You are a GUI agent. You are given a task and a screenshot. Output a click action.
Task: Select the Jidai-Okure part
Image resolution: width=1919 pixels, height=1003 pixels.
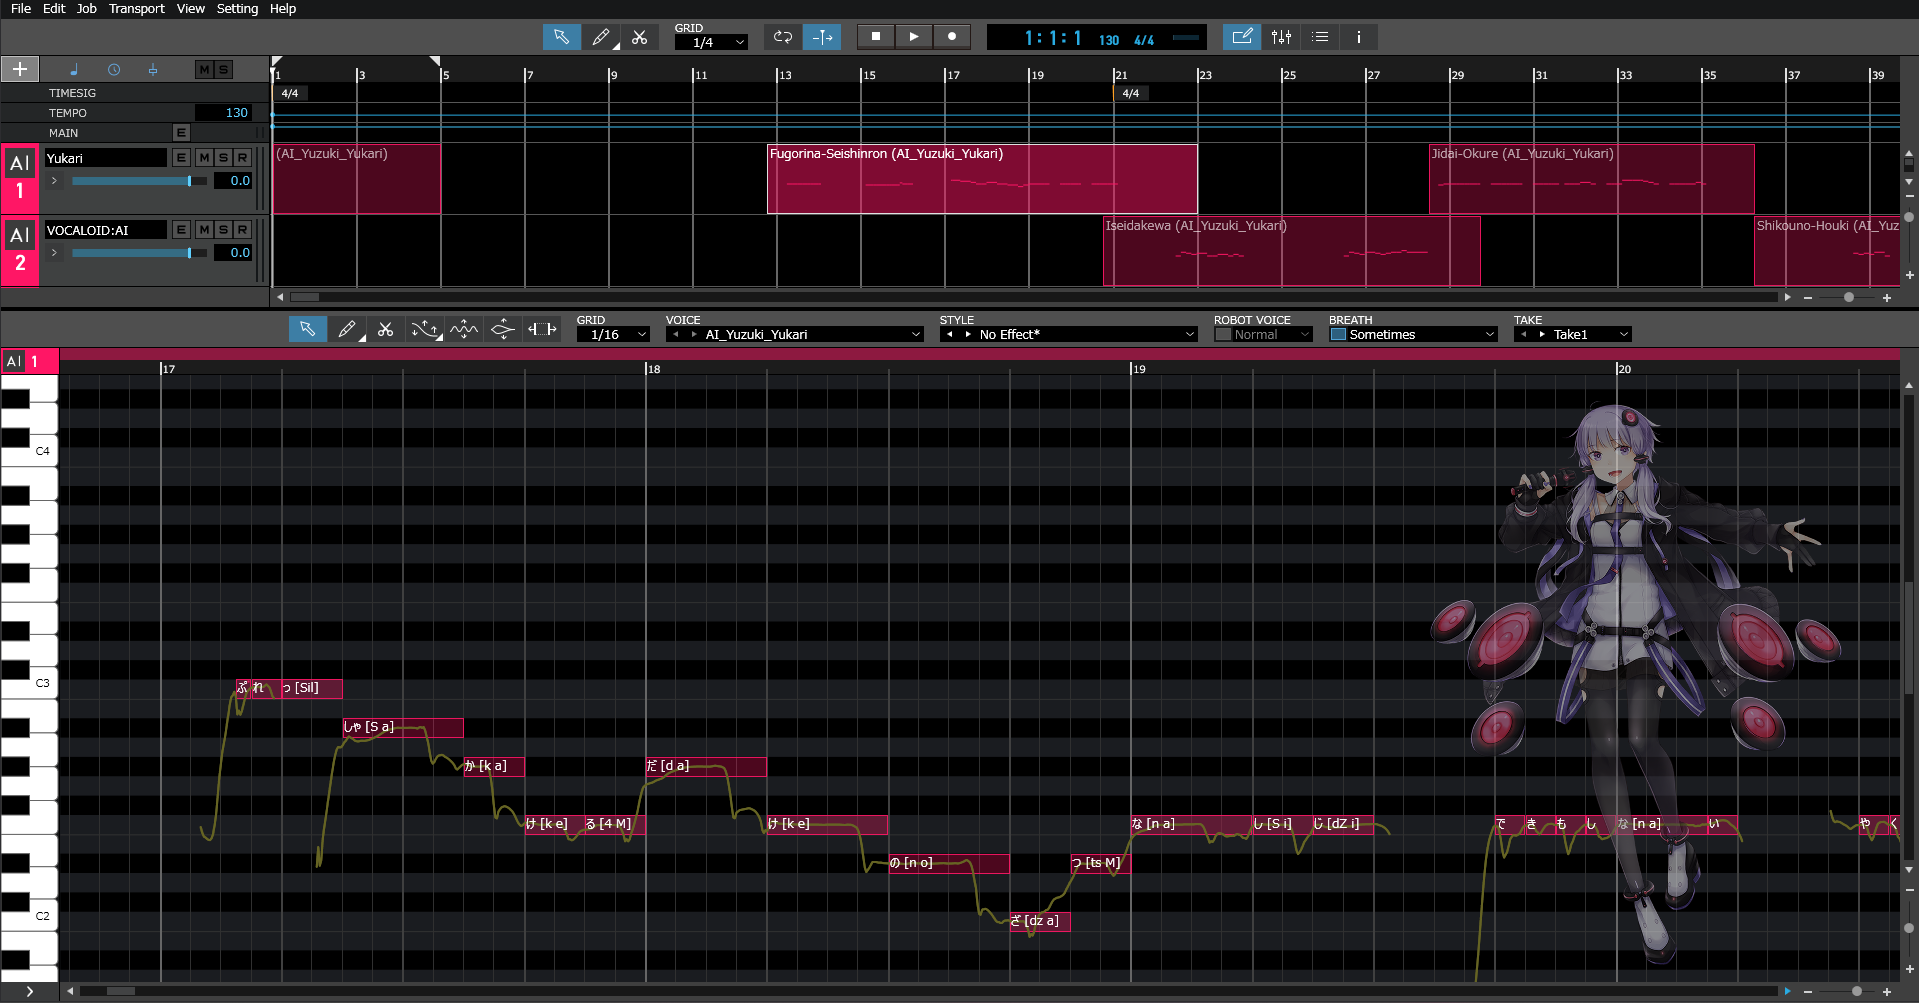[x=1591, y=179]
